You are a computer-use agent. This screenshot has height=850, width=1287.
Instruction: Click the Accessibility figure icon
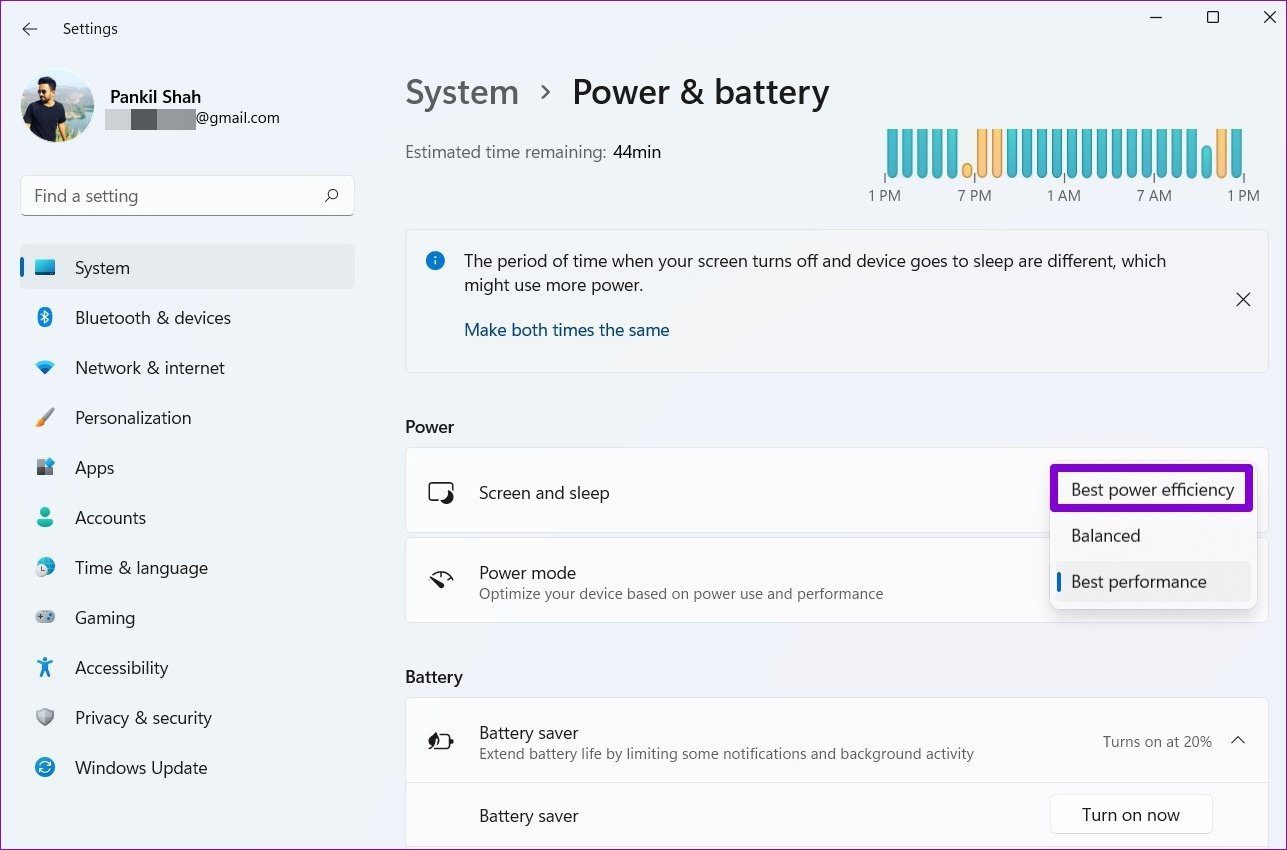(x=45, y=668)
